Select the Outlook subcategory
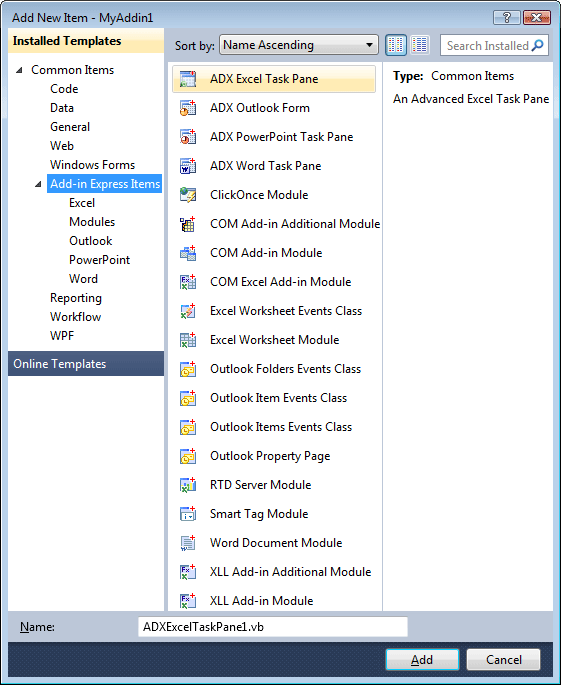 click(91, 241)
